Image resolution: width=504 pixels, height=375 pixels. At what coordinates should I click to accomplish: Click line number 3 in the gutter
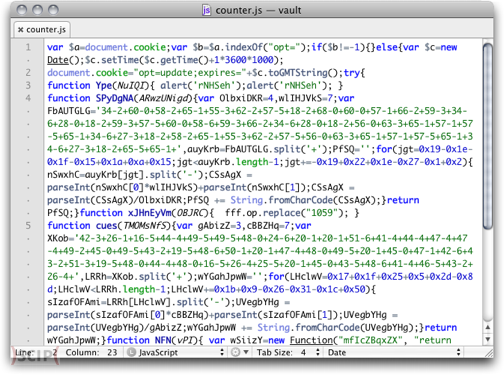coord(28,85)
